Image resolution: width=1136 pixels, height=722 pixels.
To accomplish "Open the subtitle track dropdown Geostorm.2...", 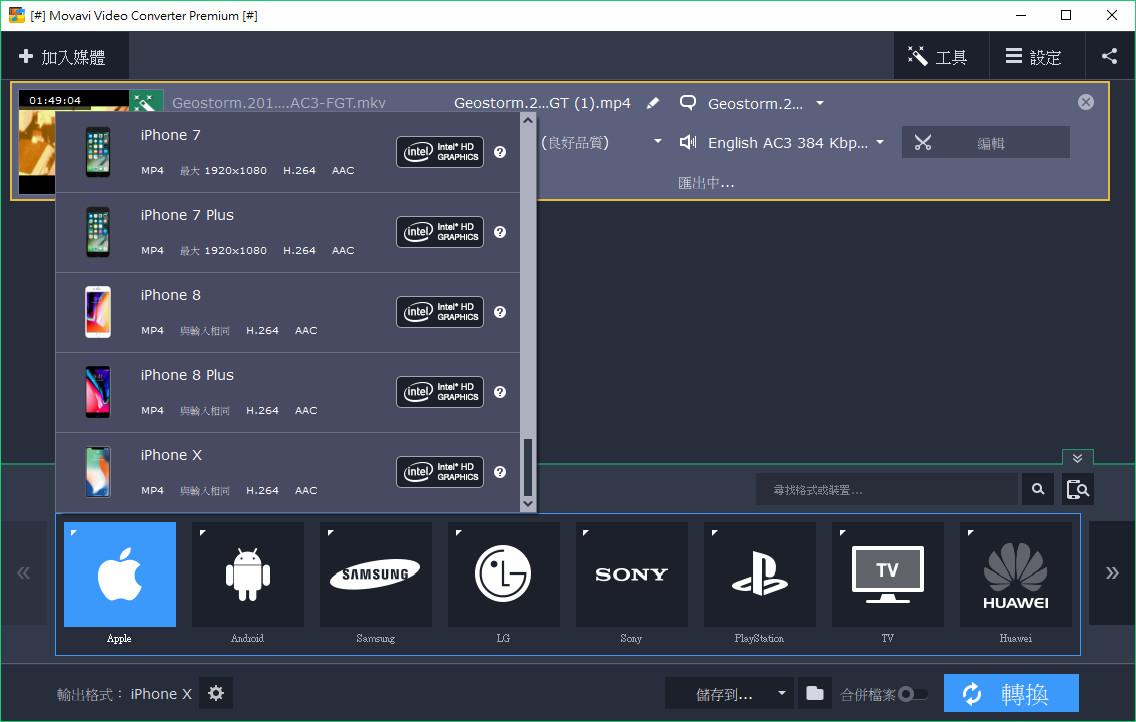I will tap(751, 104).
